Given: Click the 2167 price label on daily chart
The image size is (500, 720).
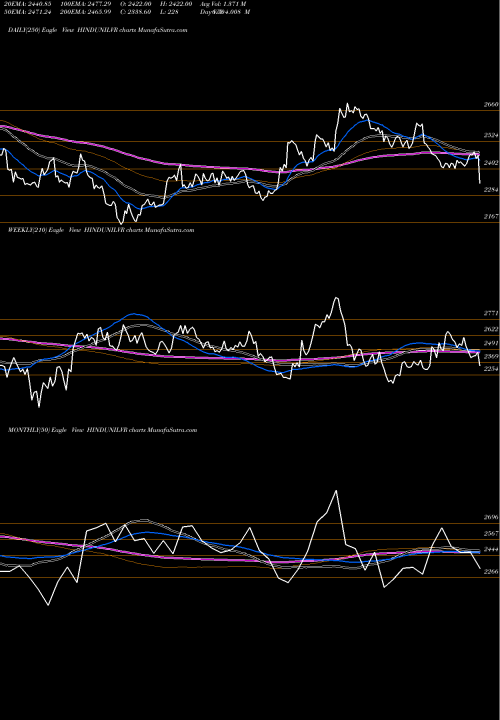Looking at the screenshot, I should [x=491, y=216].
